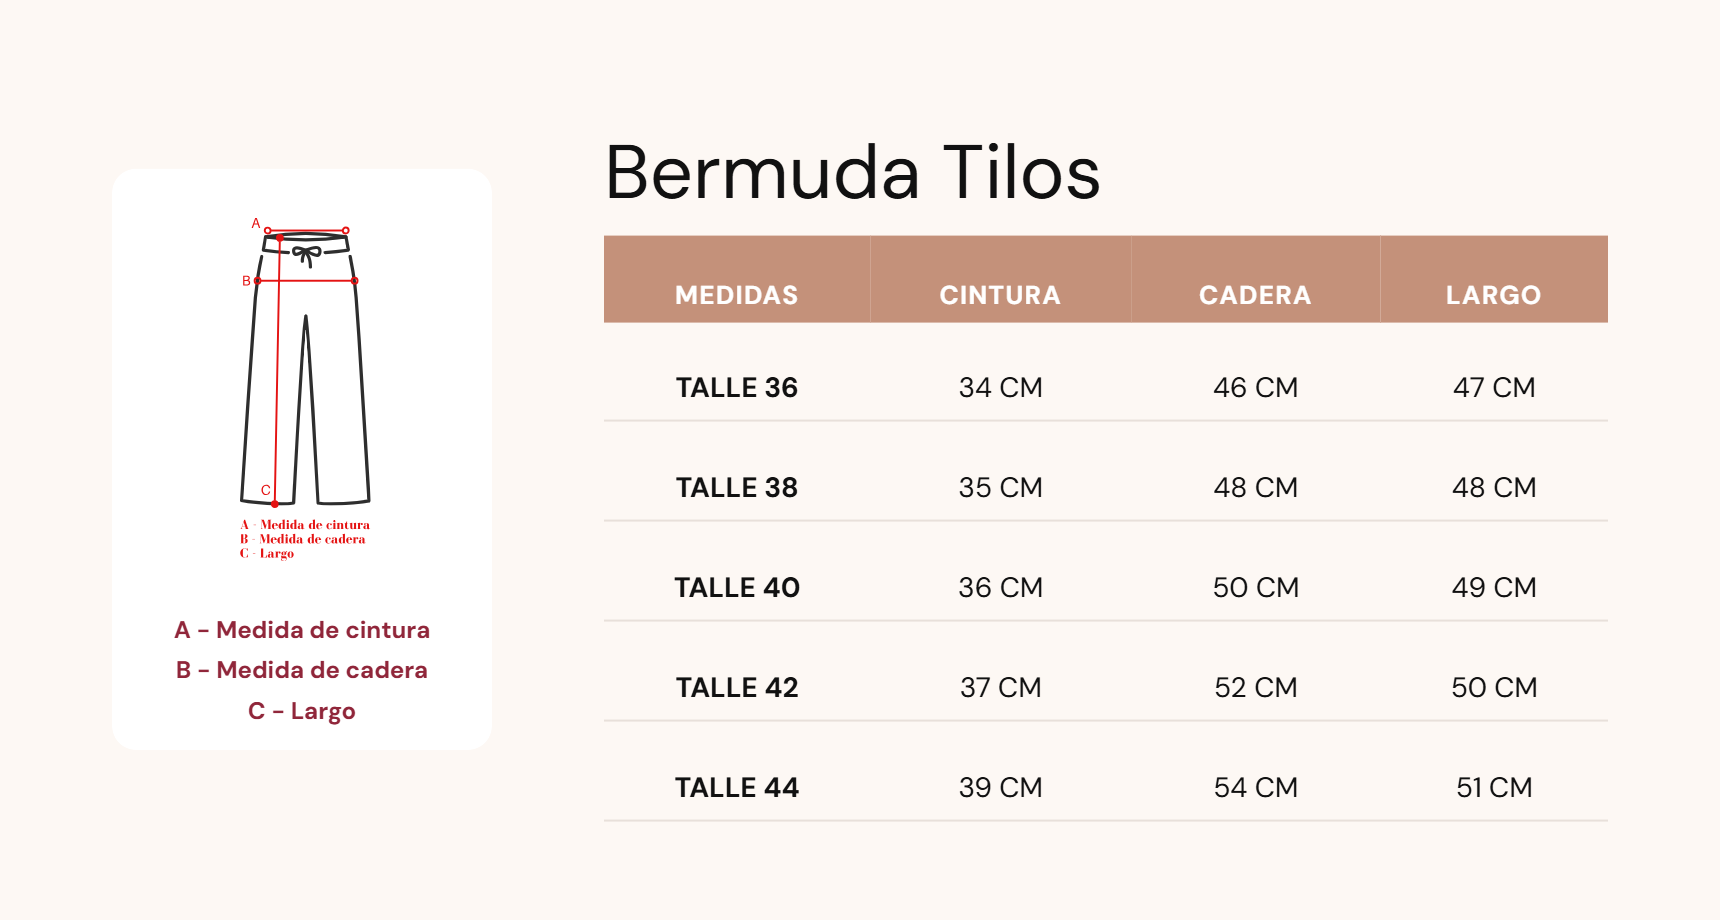Click the 54 CM cadera value

click(x=1255, y=787)
